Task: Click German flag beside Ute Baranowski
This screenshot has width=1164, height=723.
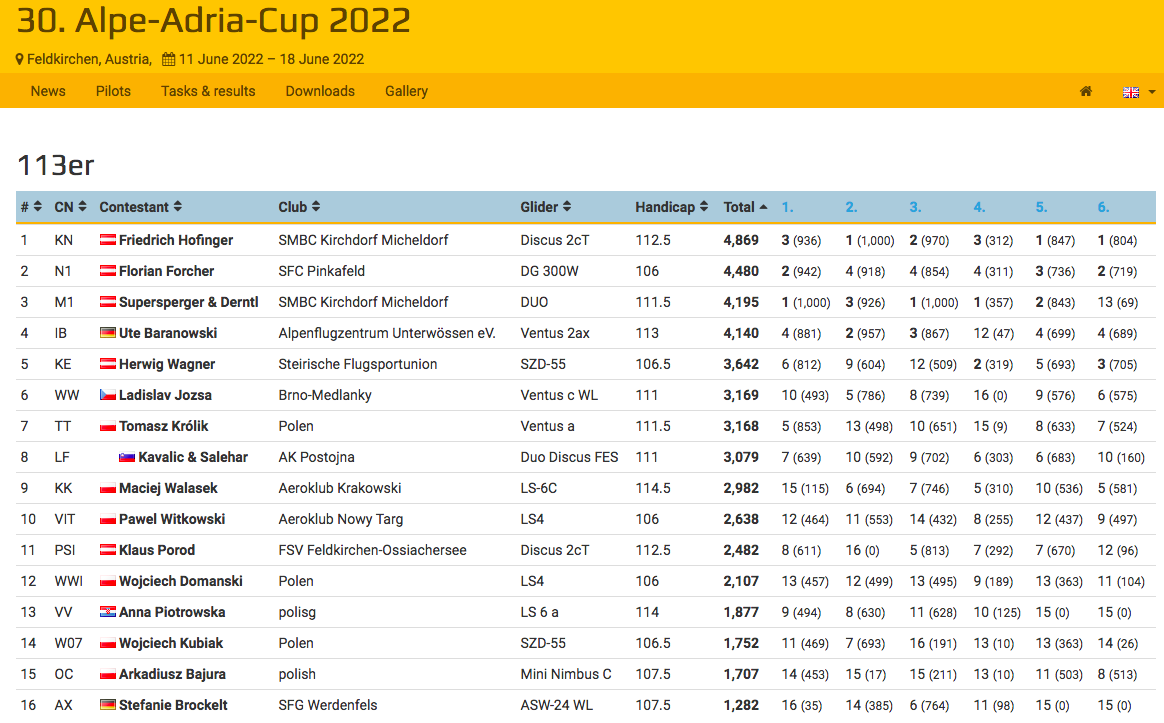Action: [x=108, y=333]
